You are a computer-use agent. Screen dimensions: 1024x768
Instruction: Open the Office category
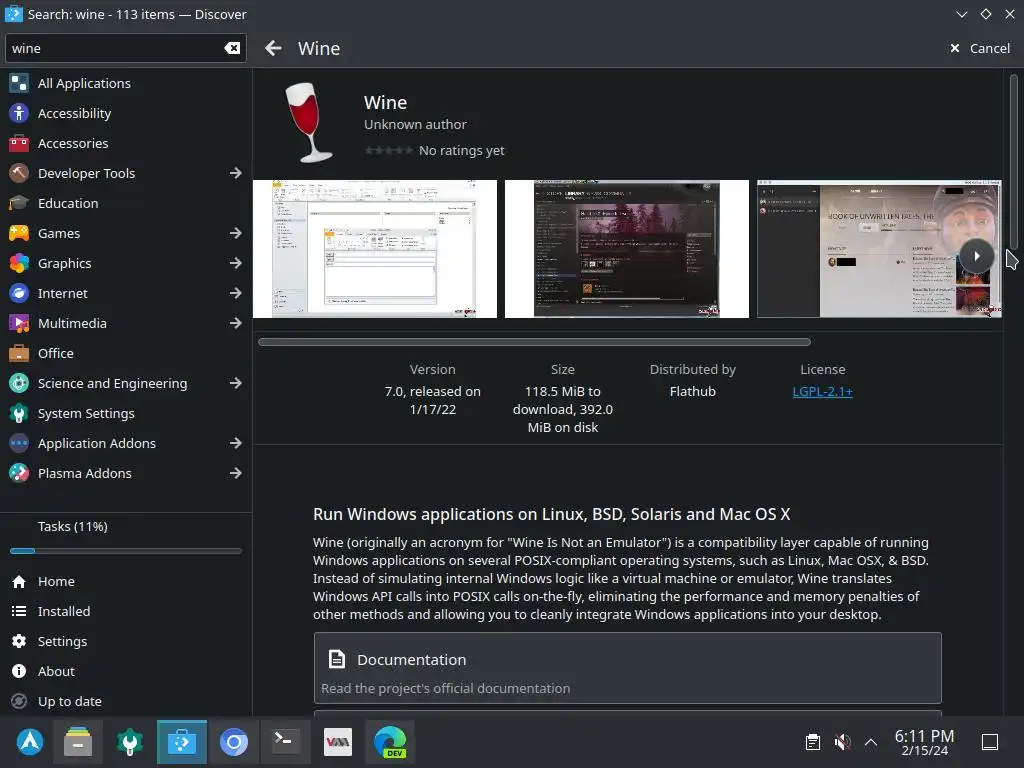pos(126,353)
